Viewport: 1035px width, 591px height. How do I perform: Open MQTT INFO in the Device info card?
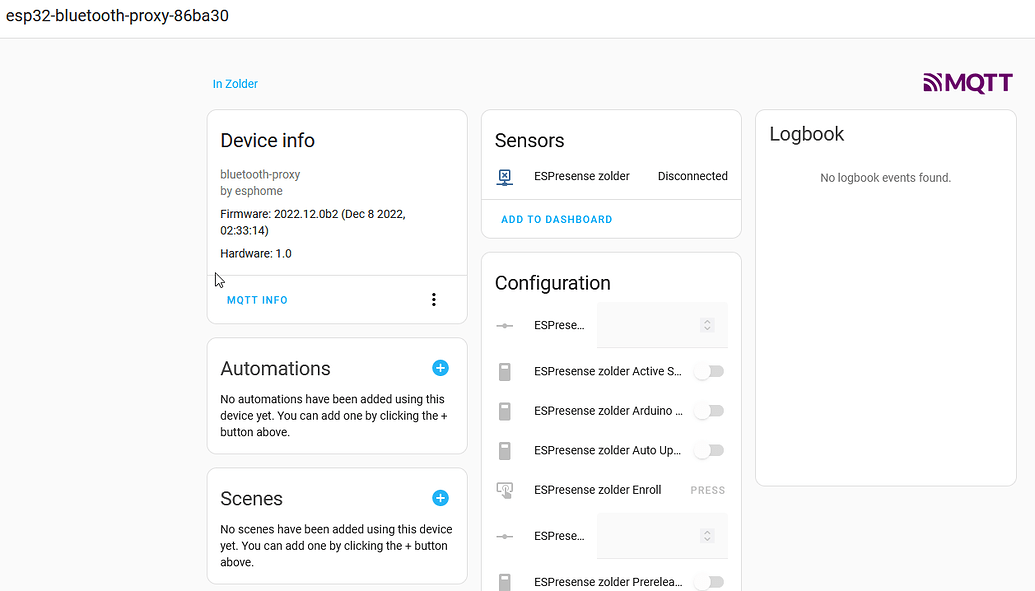coord(257,299)
